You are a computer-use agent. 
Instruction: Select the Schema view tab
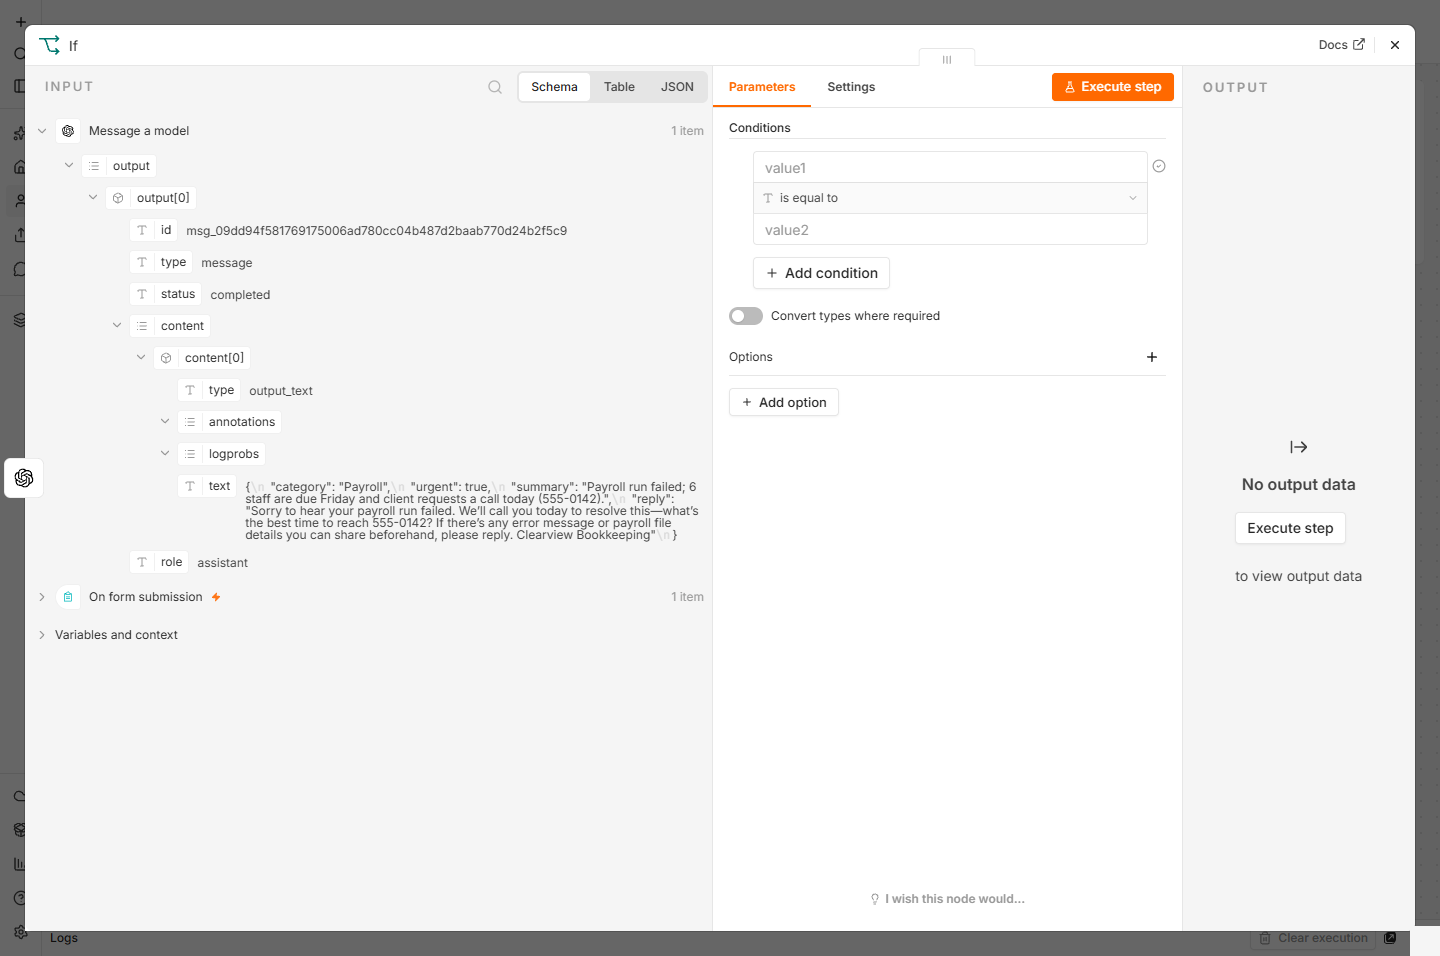point(554,87)
